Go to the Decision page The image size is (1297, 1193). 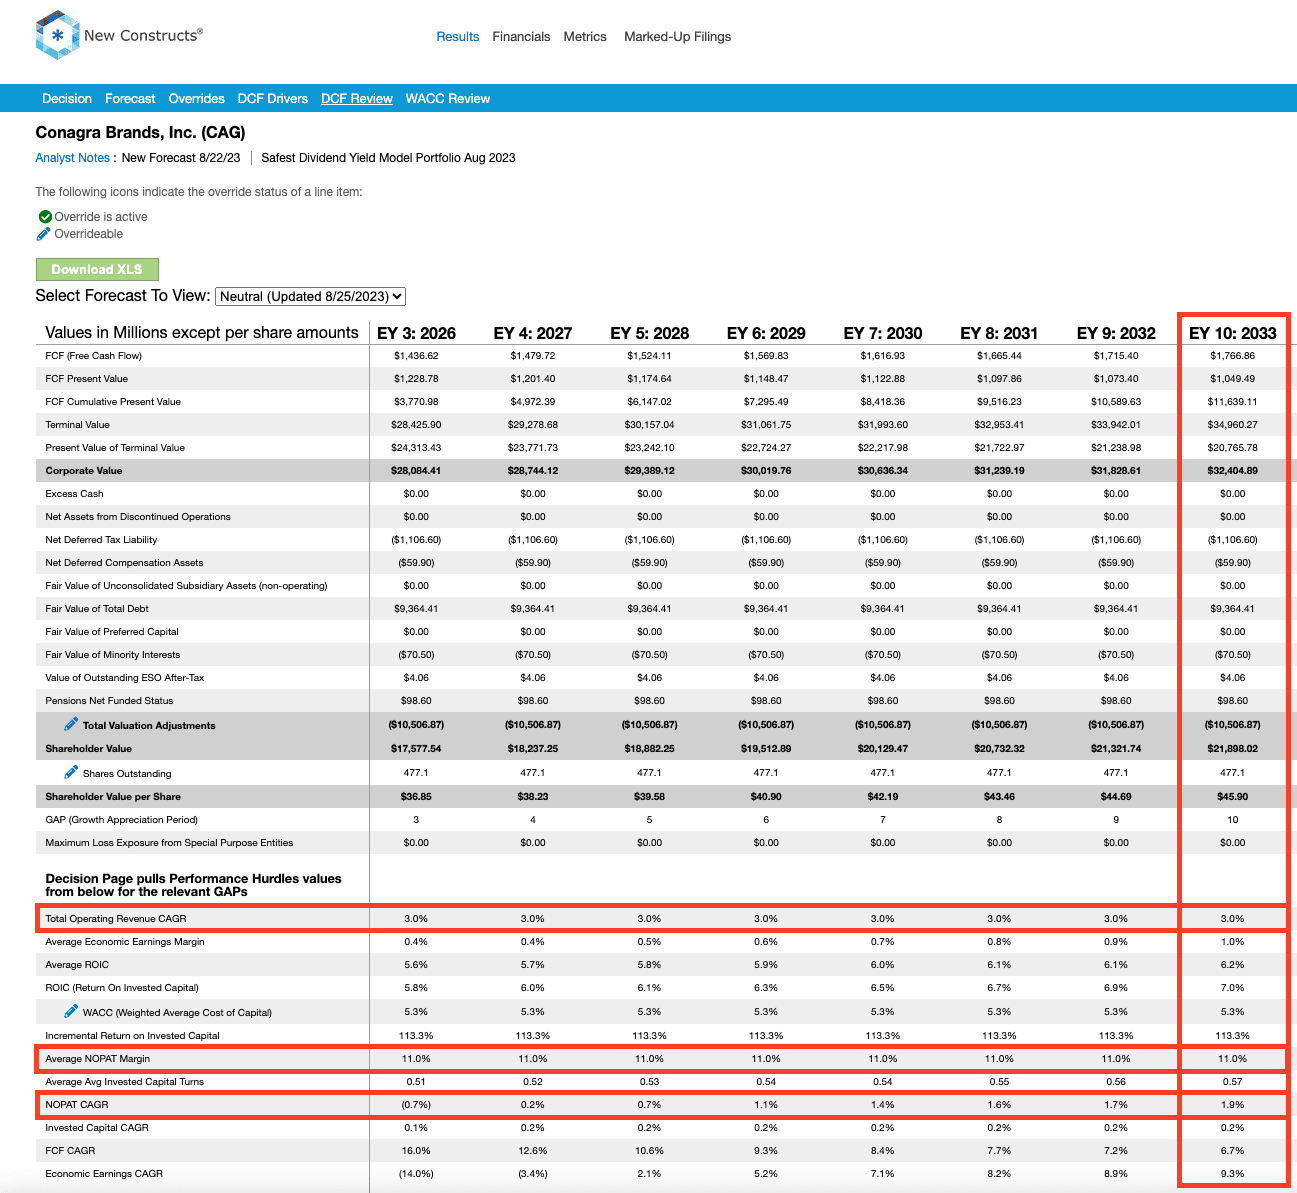67,98
